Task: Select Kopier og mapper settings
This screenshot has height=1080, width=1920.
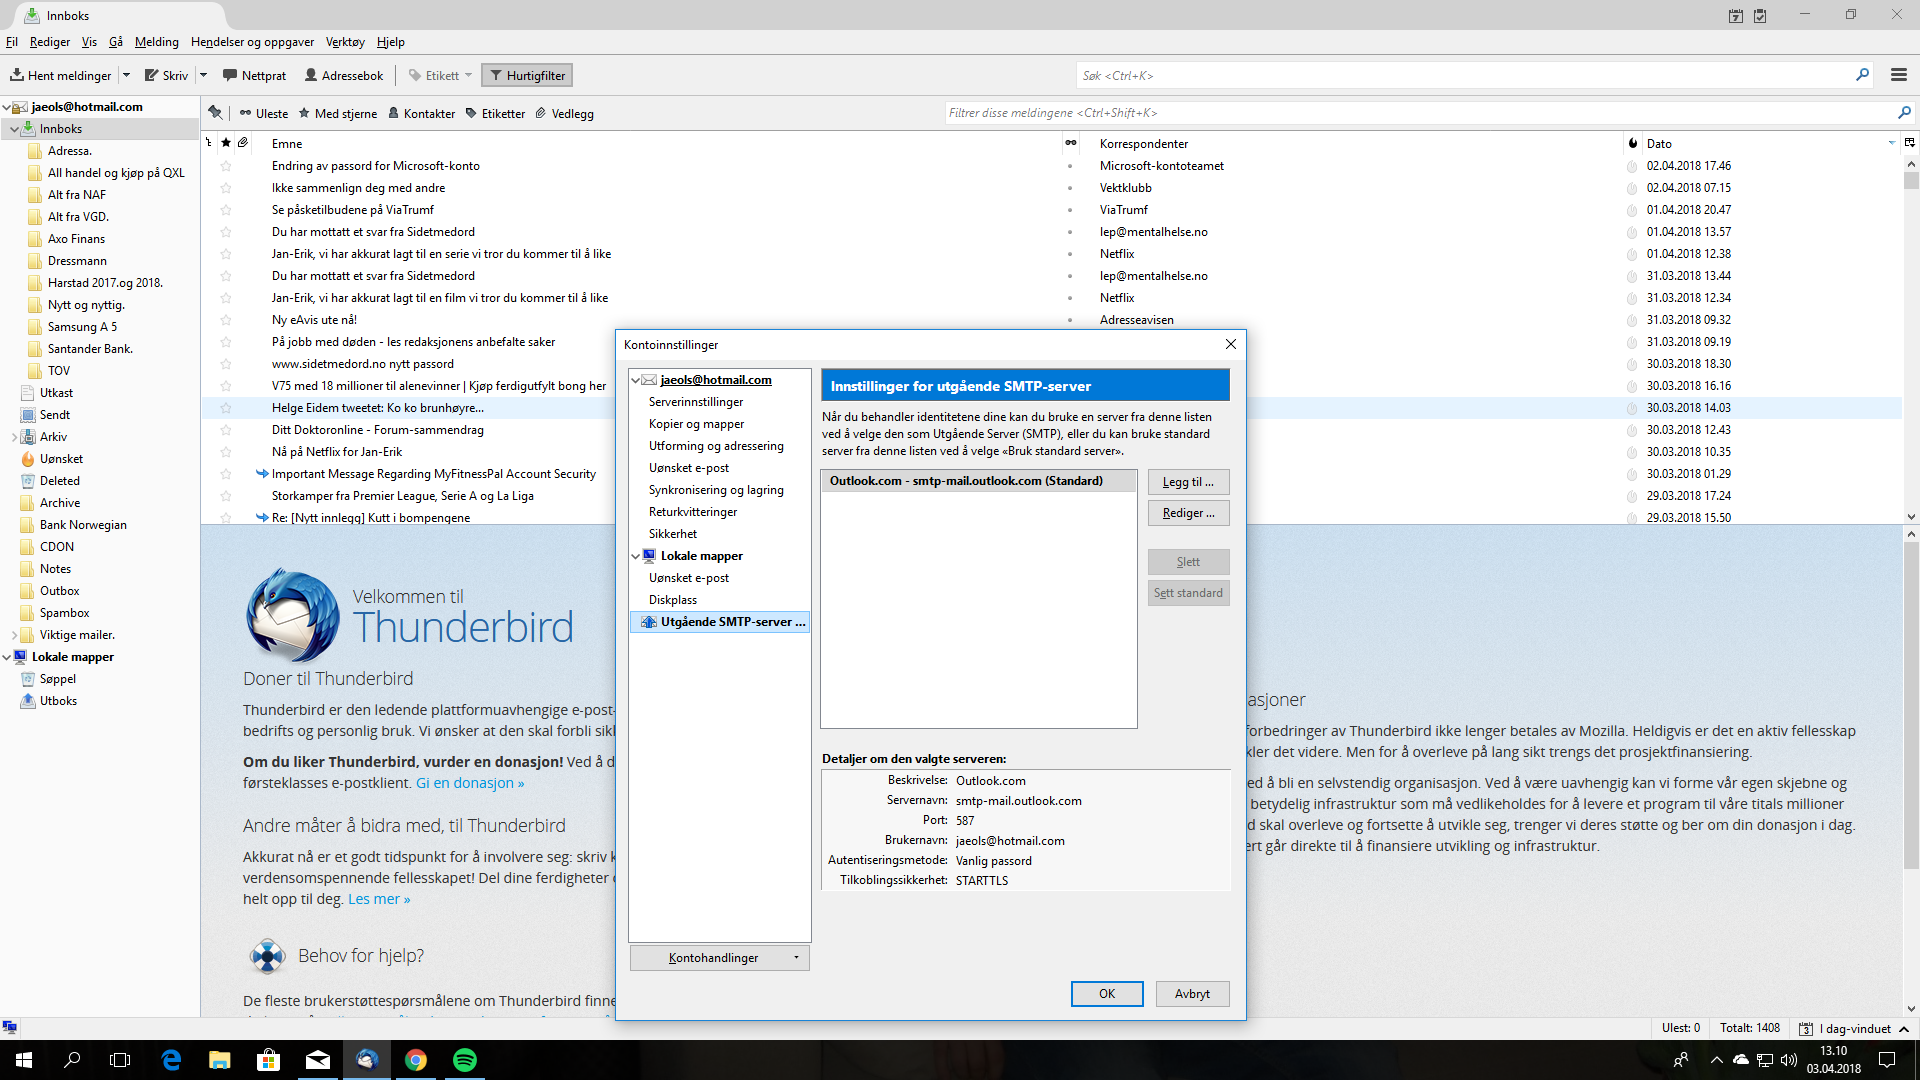Action: pos(696,424)
